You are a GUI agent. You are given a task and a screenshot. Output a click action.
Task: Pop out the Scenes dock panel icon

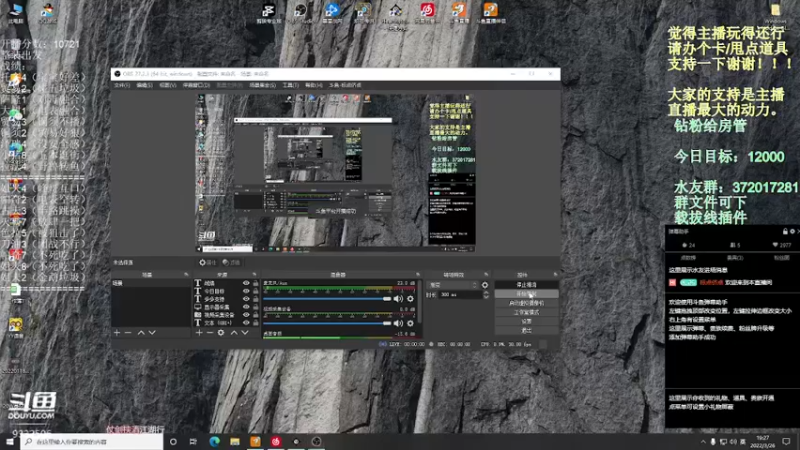pyautogui.click(x=186, y=274)
